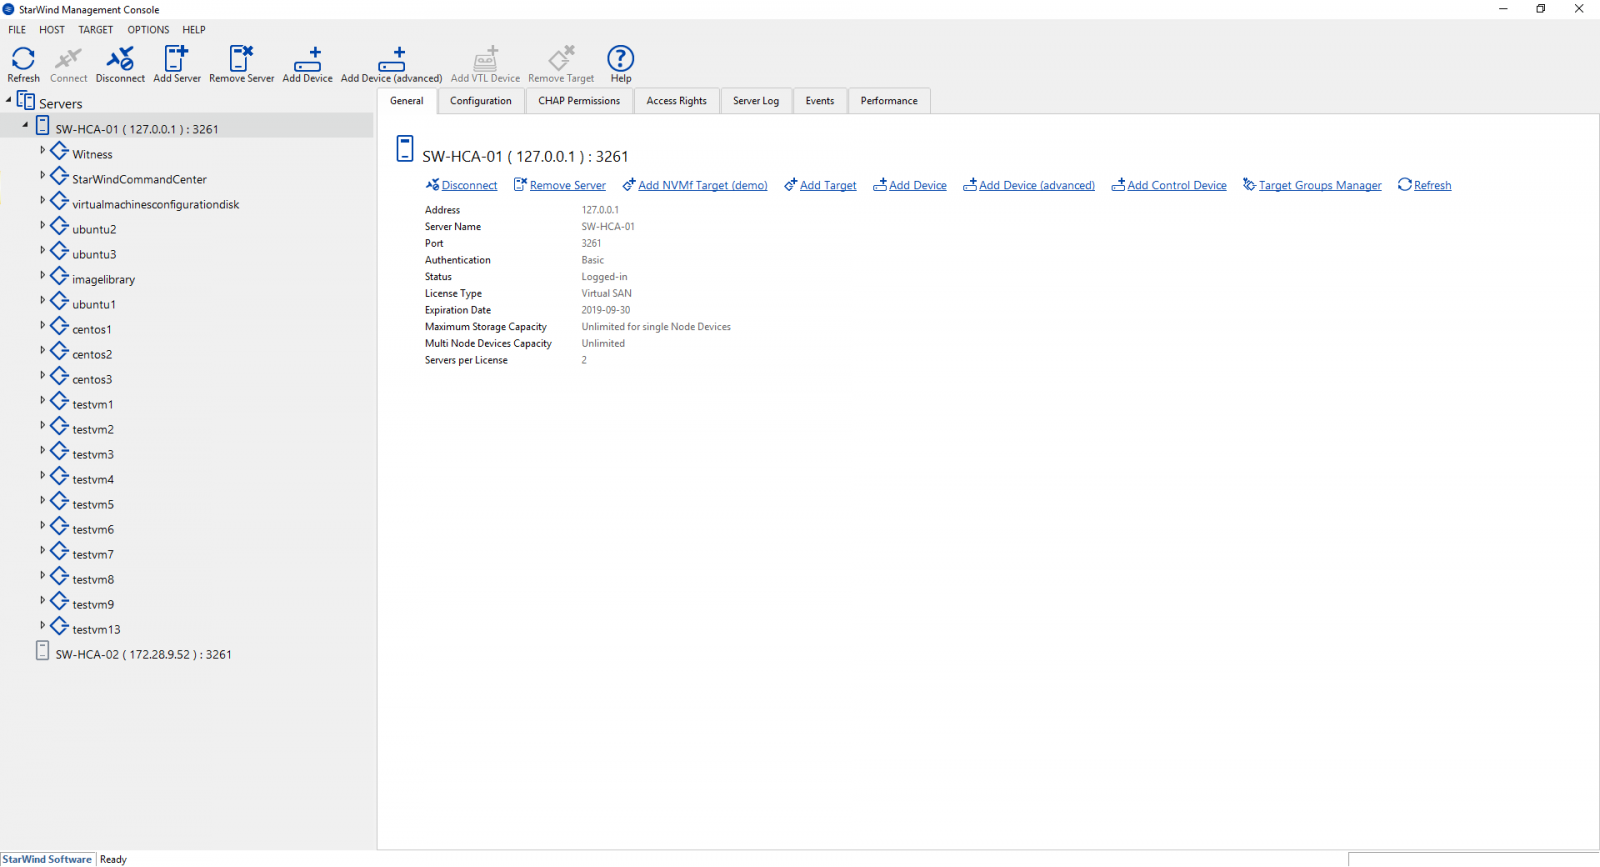Click the testvm13 target icon
Image resolution: width=1600 pixels, height=867 pixels.
click(x=60, y=626)
